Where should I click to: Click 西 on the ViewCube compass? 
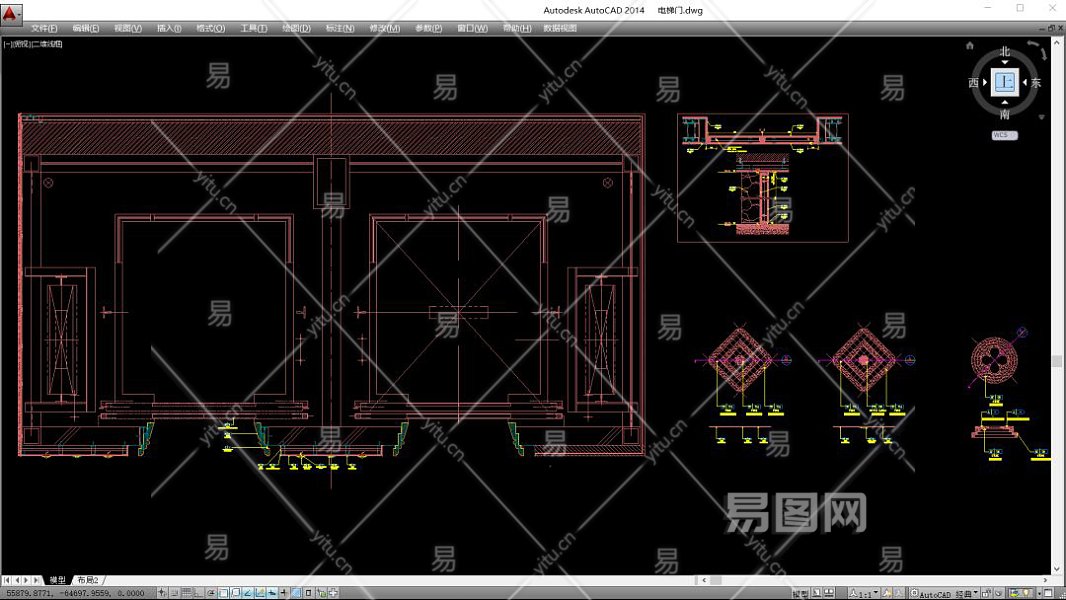pyautogui.click(x=973, y=82)
